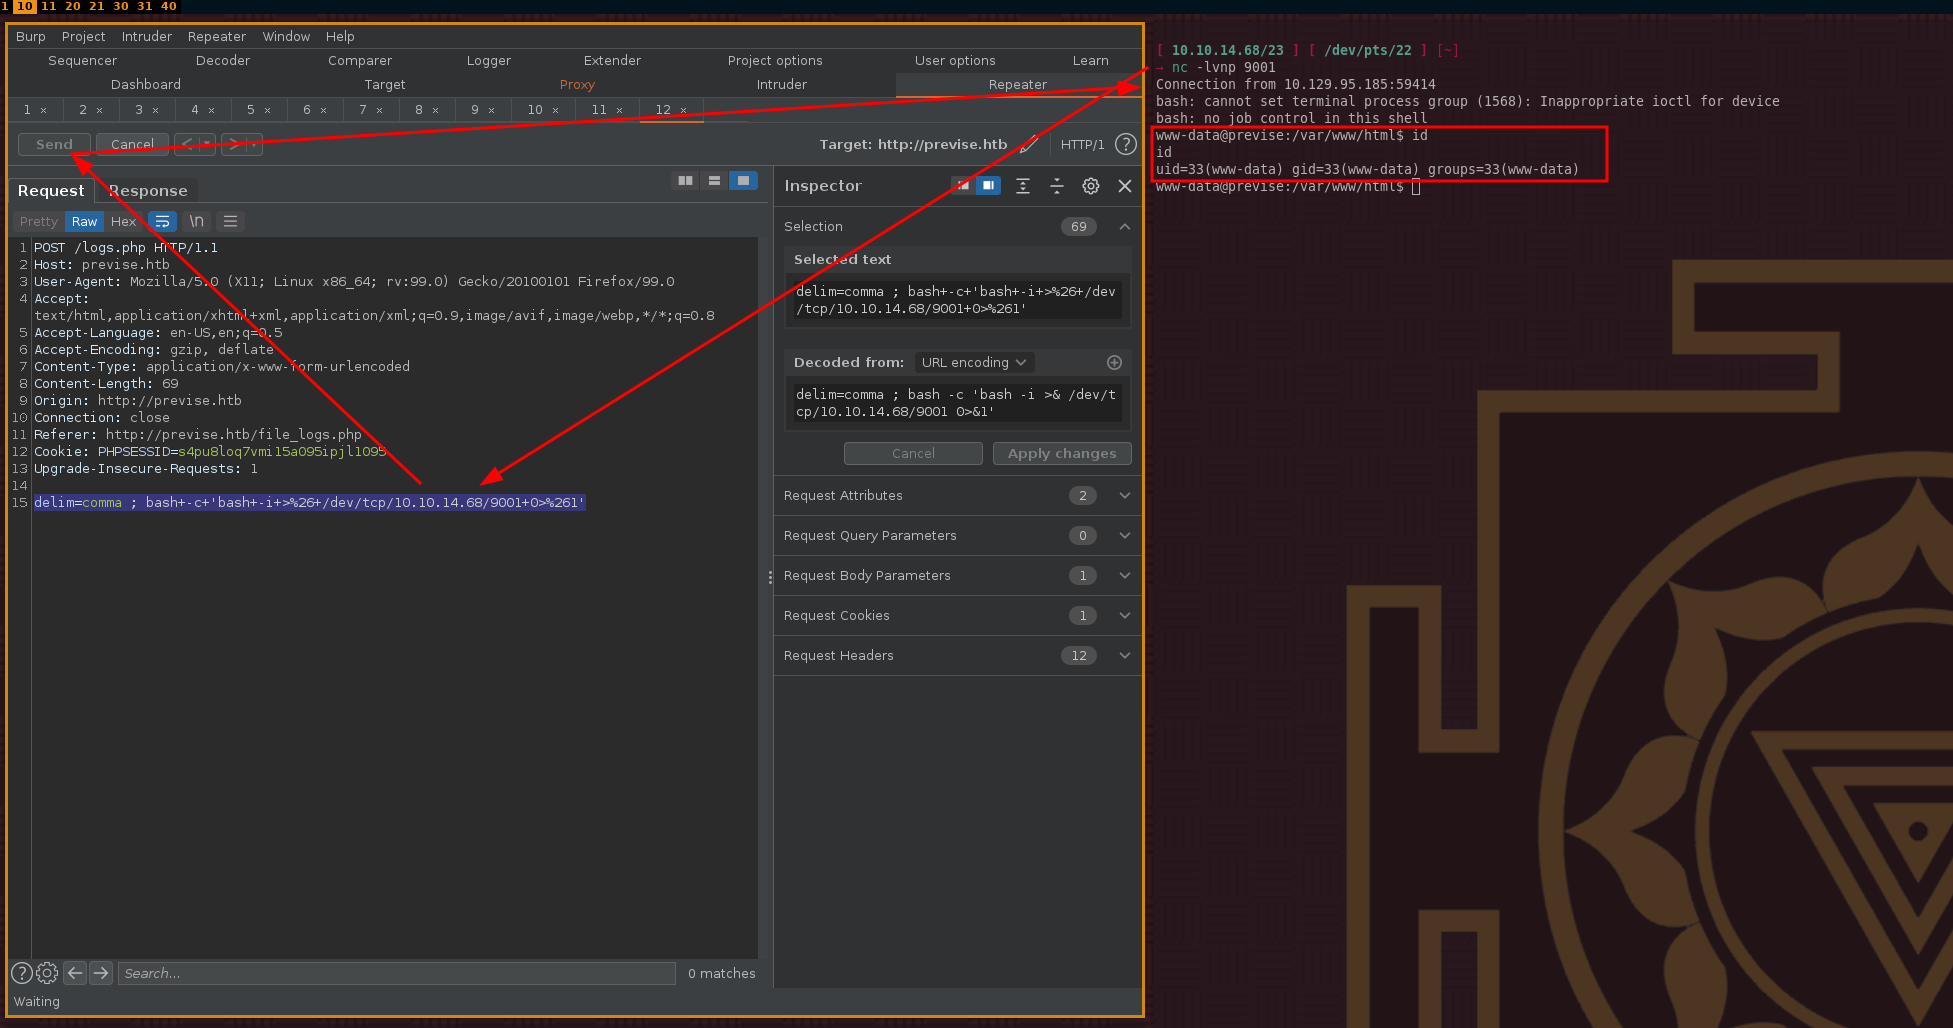1953x1028 pixels.
Task: Select Pretty view mode
Action: tap(39, 221)
